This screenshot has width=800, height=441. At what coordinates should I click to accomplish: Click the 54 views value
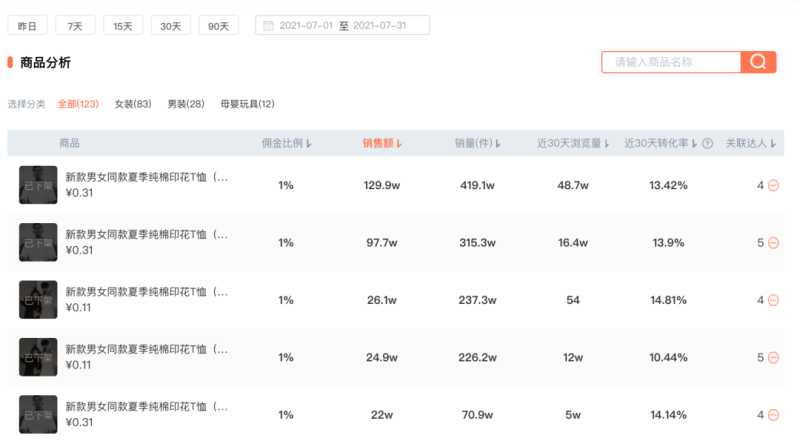tap(573, 300)
